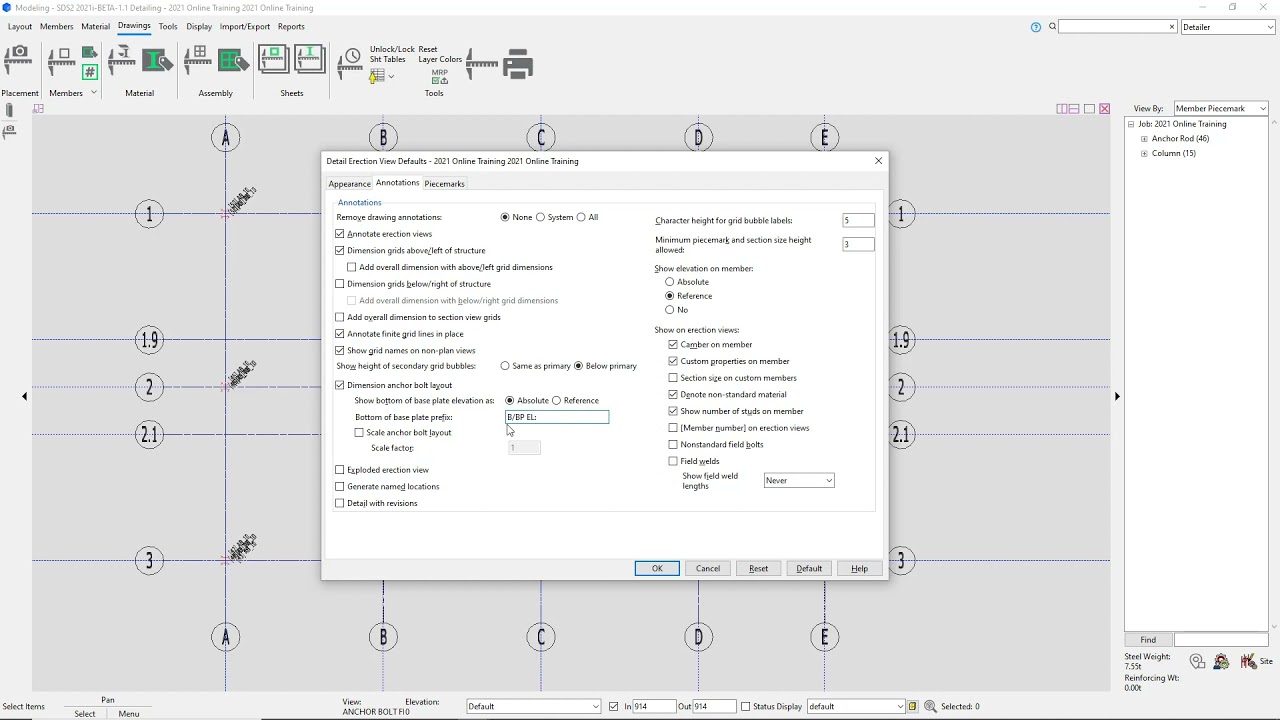Click the left pan arrow on drawing
This screenshot has height=720, width=1280.
(25, 397)
